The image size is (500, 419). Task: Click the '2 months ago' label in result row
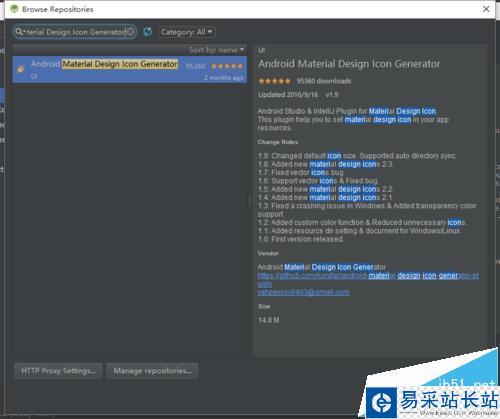pos(224,78)
